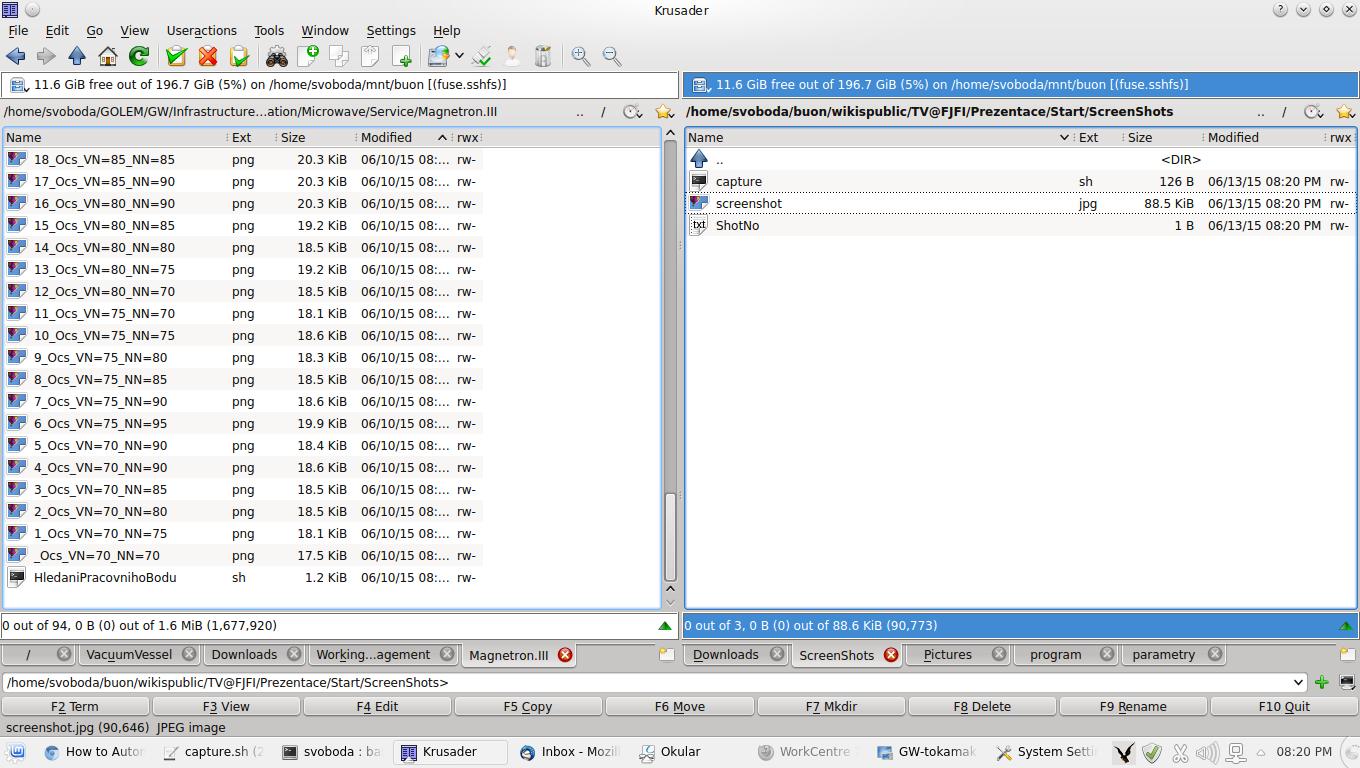Select ShotNo file in right panel

[1020, 226]
